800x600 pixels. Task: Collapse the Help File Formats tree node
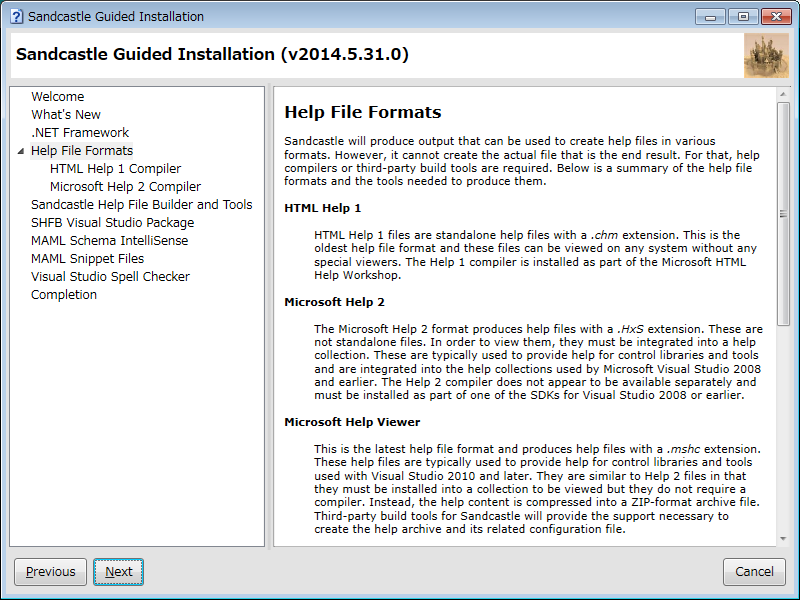[x=21, y=151]
